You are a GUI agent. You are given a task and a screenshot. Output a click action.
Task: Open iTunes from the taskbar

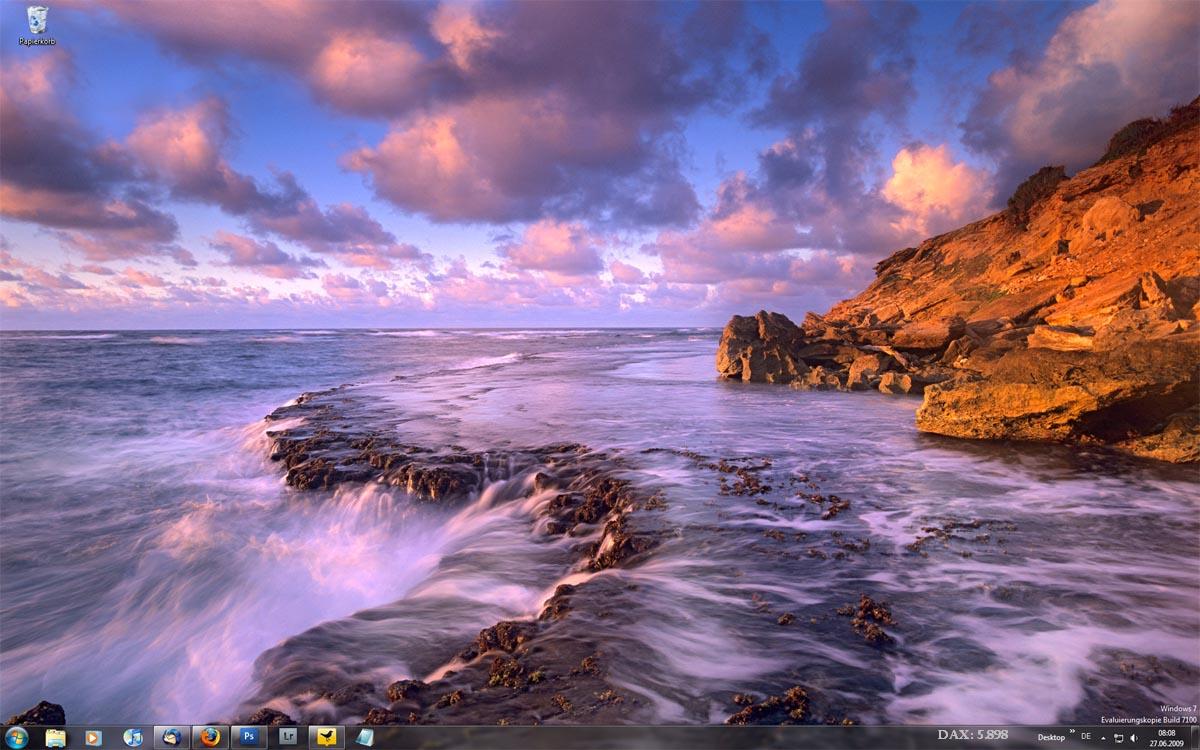[132, 738]
